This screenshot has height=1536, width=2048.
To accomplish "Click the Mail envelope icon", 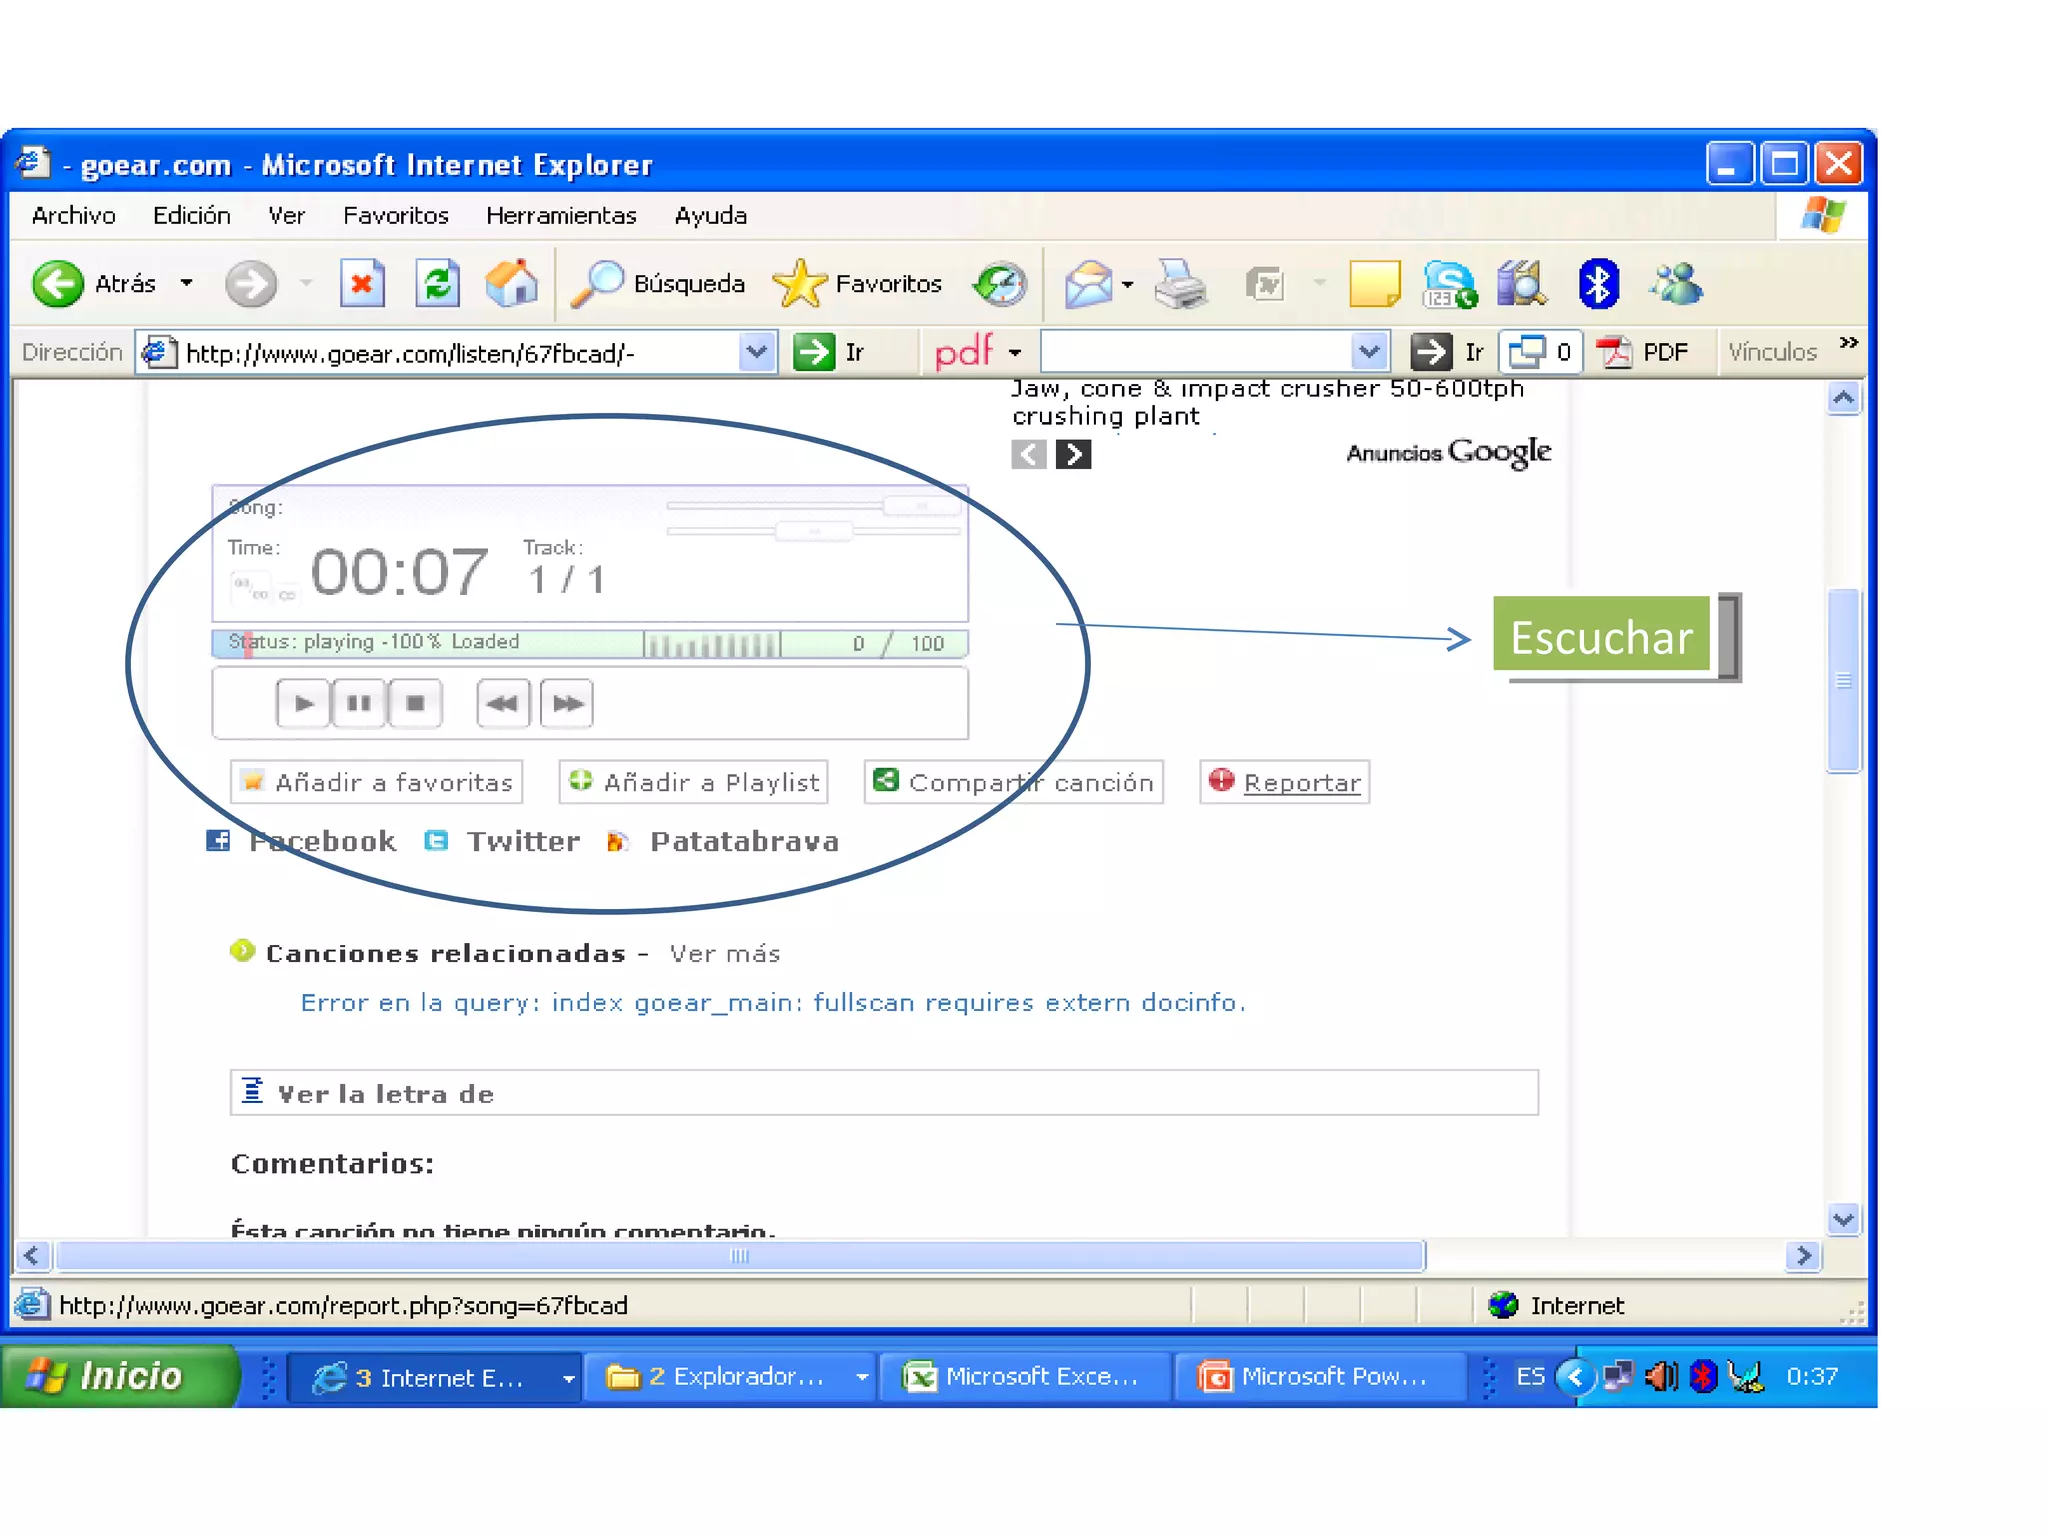I will 1088,285.
